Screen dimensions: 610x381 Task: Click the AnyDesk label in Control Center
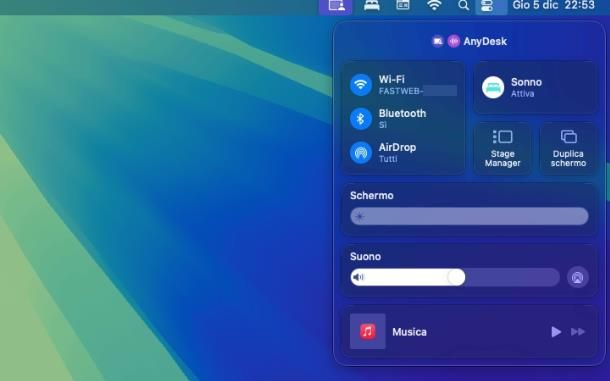tap(485, 41)
